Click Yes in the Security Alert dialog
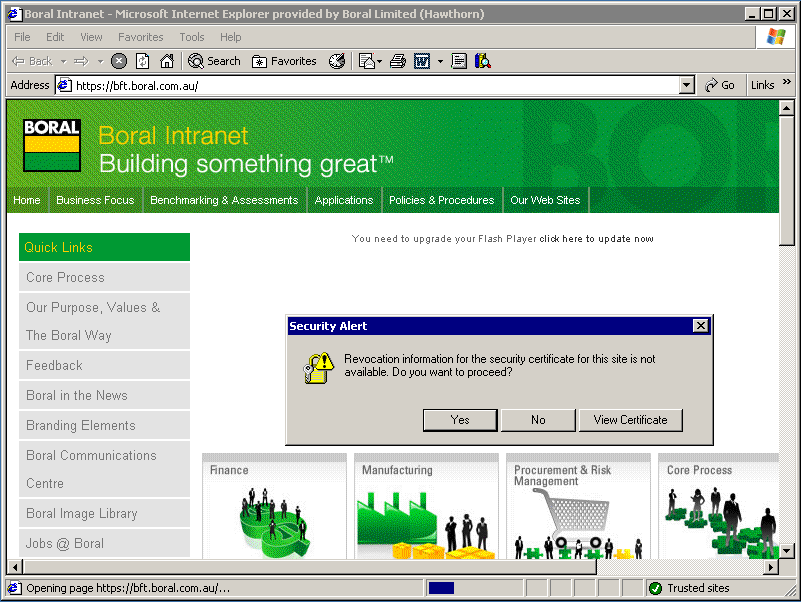The height and width of the screenshot is (602, 801). 460,420
